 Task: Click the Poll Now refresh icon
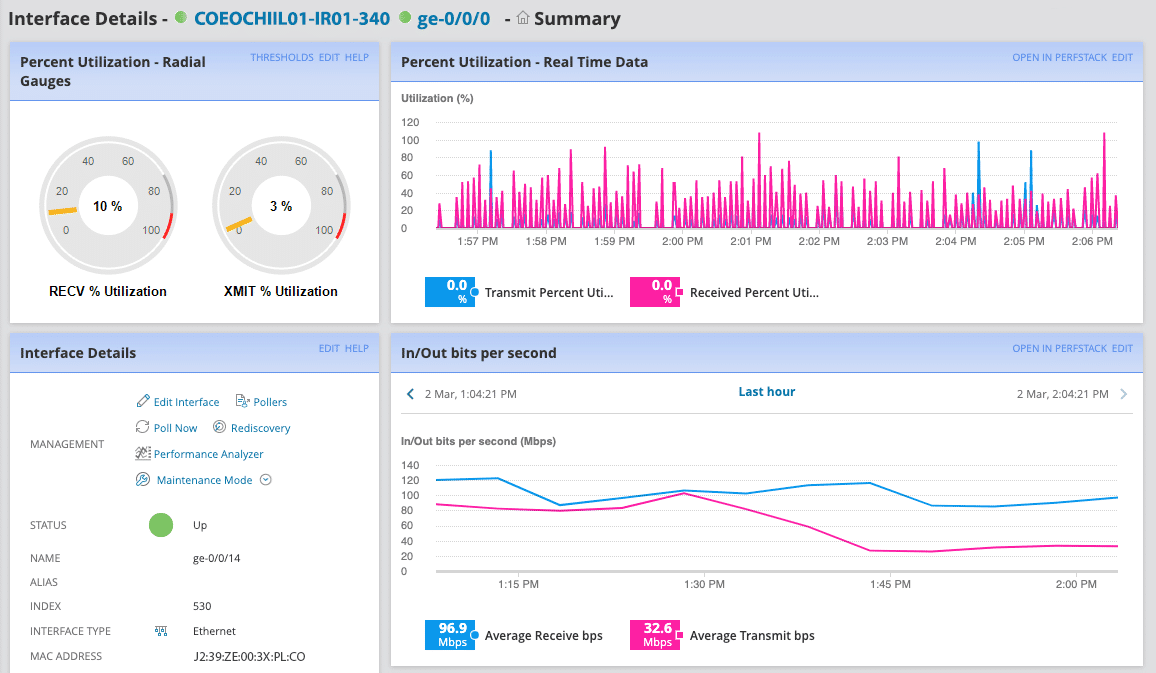(x=142, y=427)
